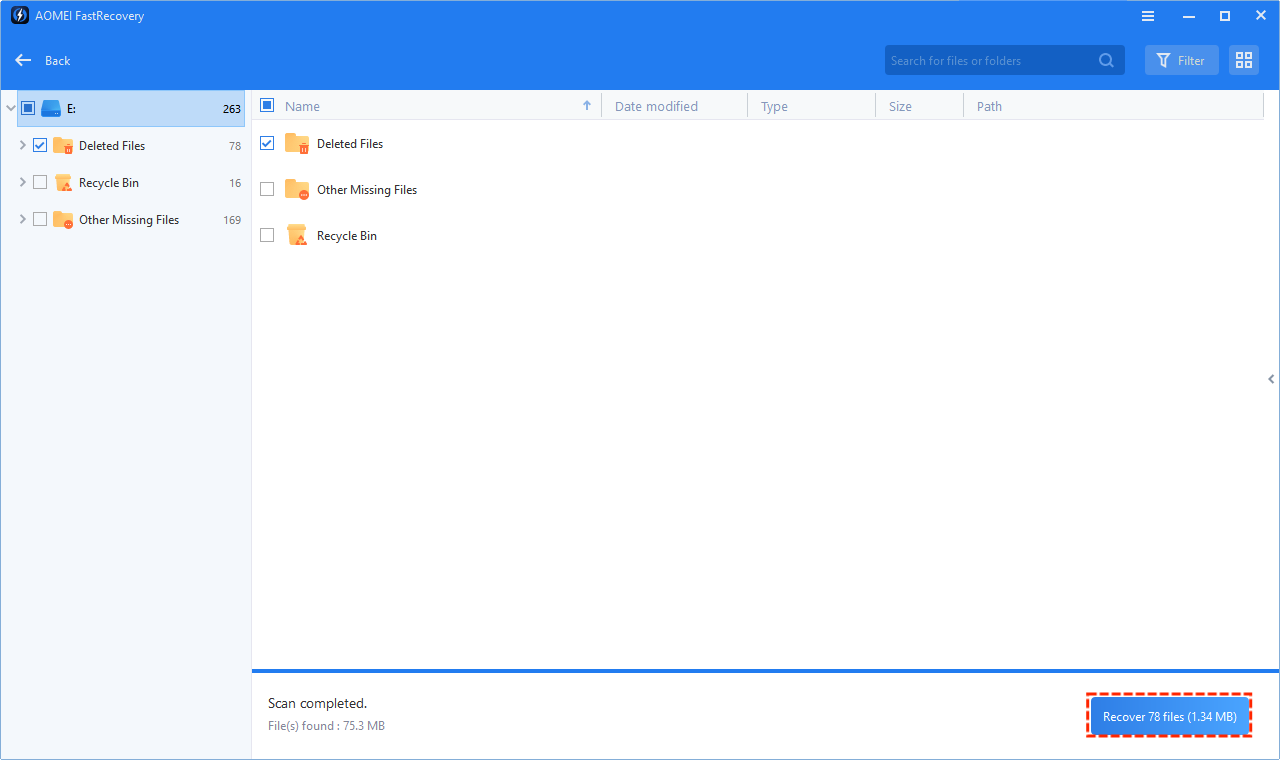Collapse the right panel arrow
The width and height of the screenshot is (1280, 760).
1271,379
